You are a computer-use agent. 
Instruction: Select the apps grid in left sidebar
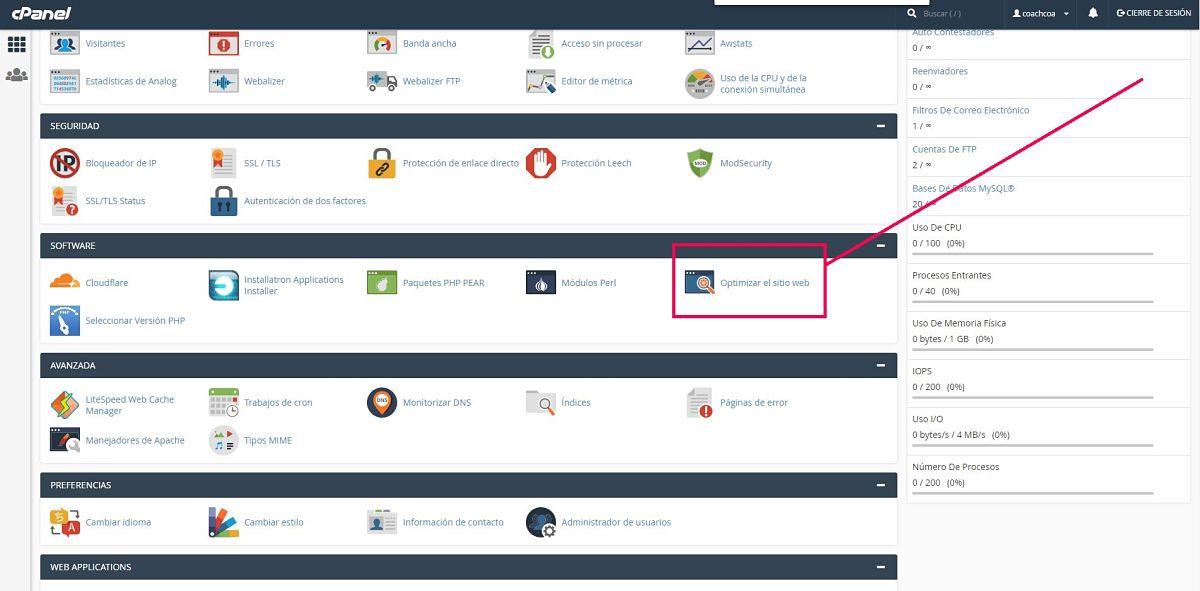pos(16,43)
